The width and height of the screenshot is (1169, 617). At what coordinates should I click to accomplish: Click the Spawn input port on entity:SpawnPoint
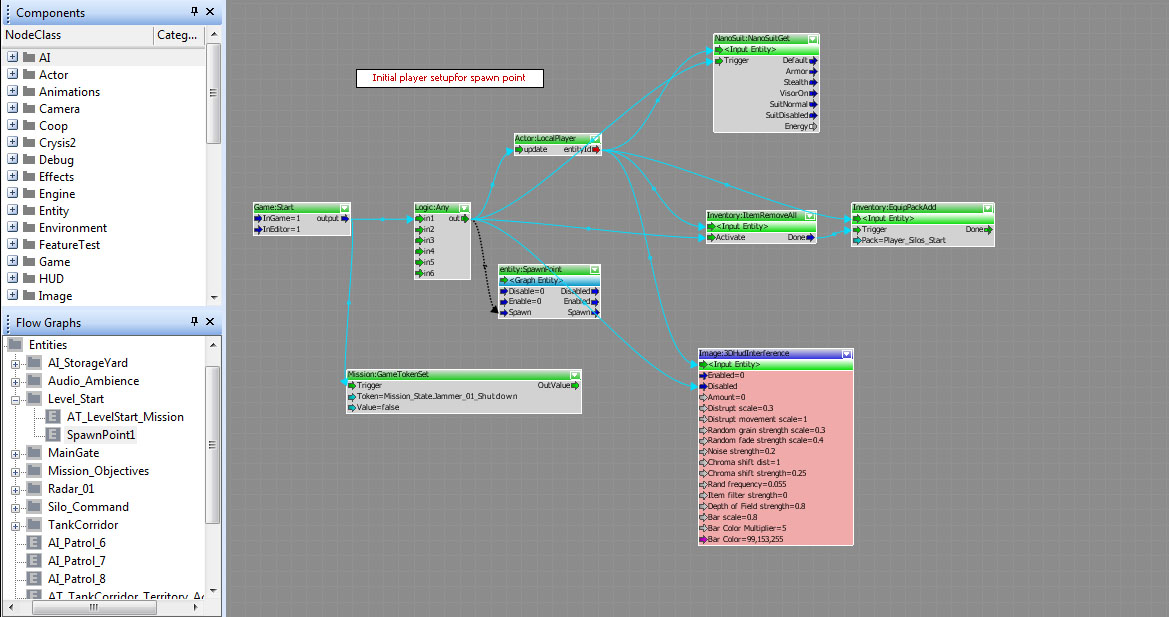click(x=503, y=312)
